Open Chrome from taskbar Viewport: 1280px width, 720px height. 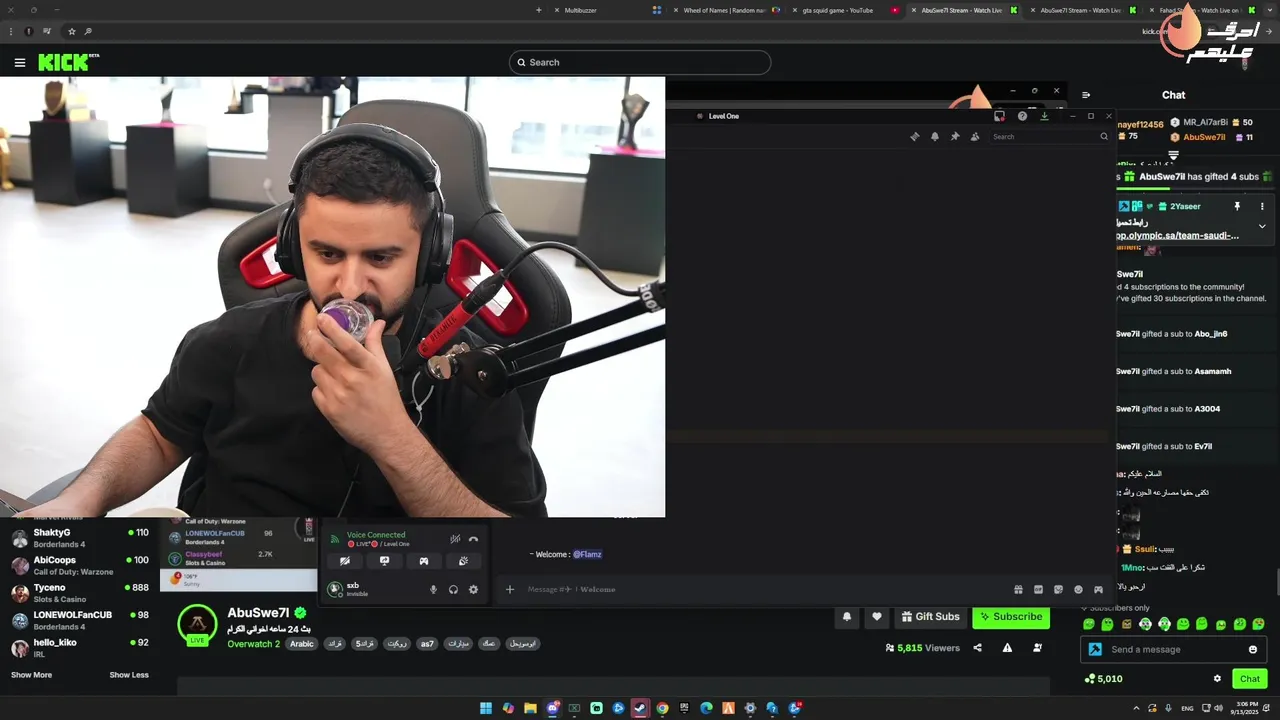point(662,708)
